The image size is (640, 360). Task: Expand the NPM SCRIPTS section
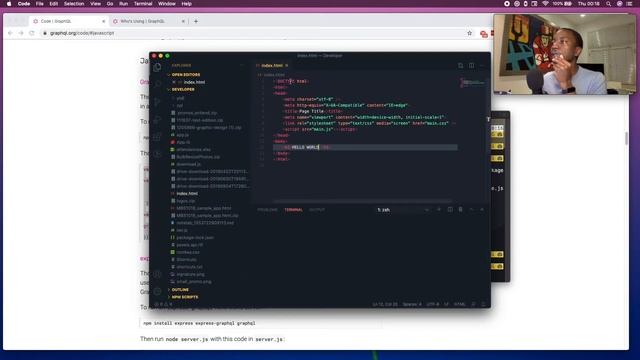(x=184, y=297)
